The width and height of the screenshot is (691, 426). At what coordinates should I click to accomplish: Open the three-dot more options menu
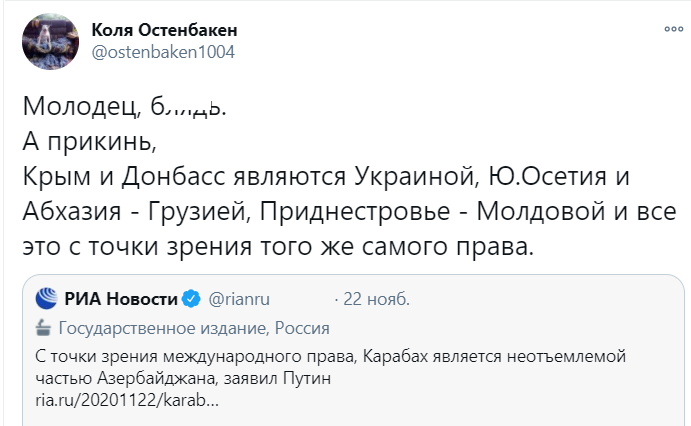pyautogui.click(x=673, y=29)
